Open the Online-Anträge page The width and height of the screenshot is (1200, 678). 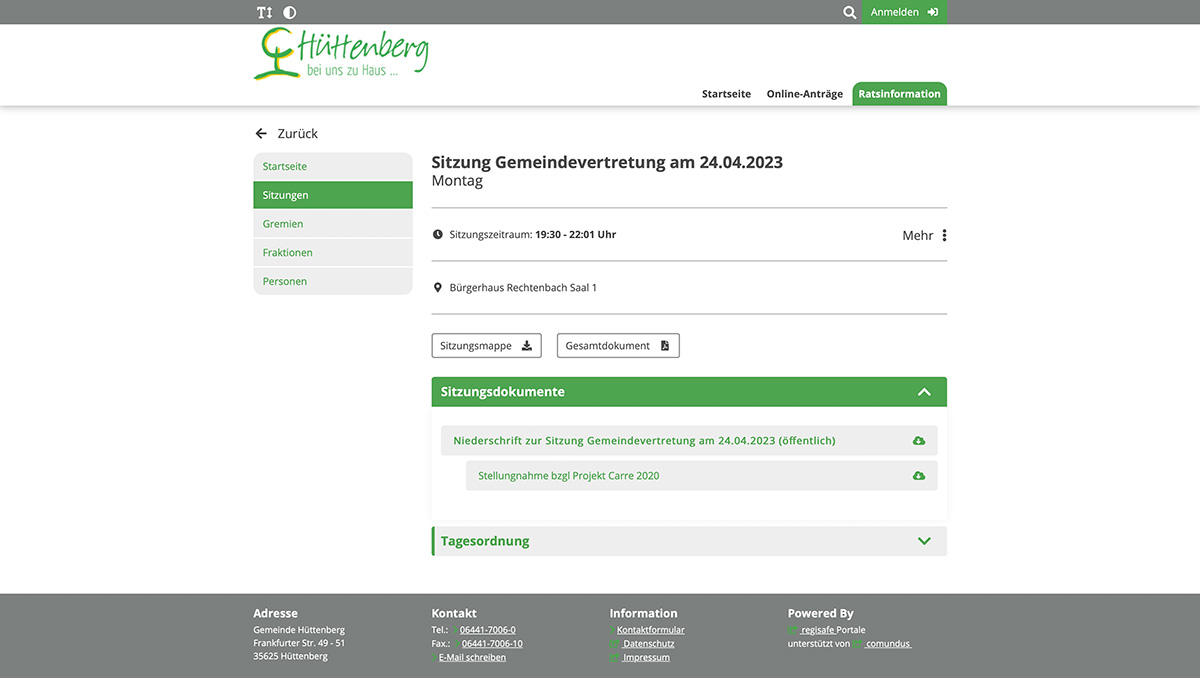(x=804, y=93)
